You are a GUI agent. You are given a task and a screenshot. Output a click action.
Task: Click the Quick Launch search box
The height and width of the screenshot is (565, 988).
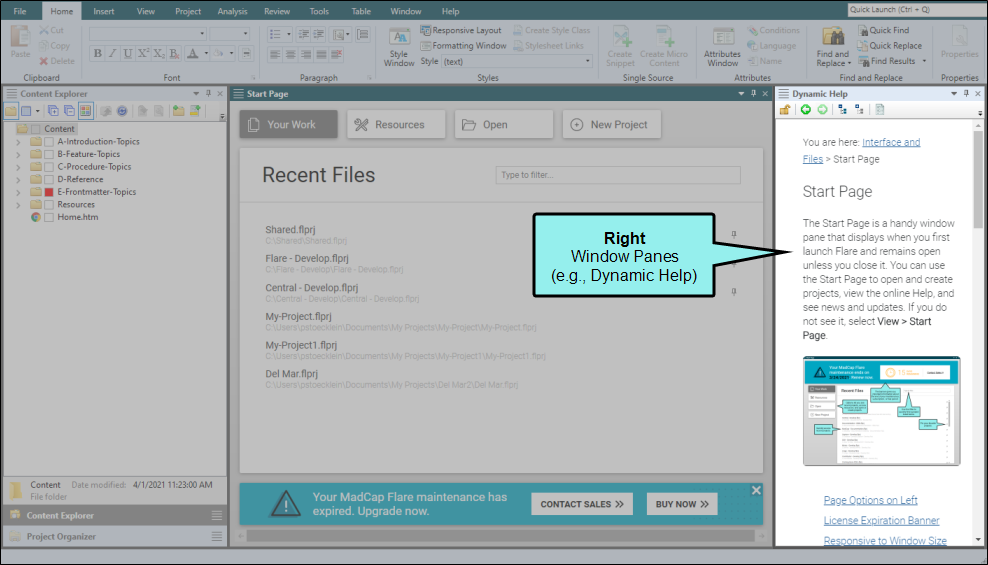tap(917, 9)
